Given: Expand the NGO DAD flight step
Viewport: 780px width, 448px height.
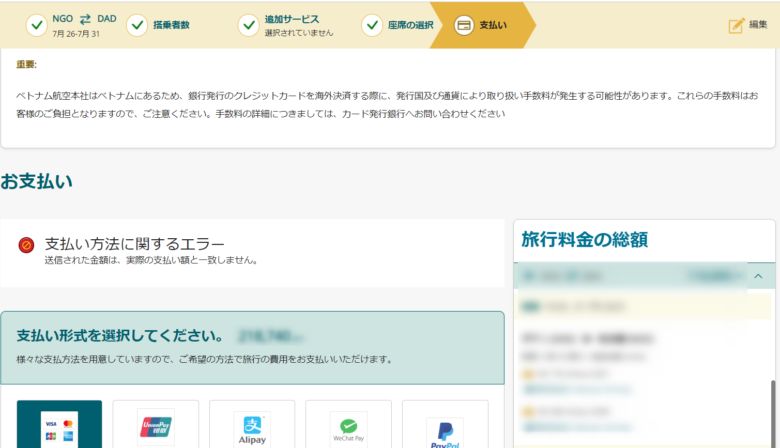Looking at the screenshot, I should [x=76, y=25].
